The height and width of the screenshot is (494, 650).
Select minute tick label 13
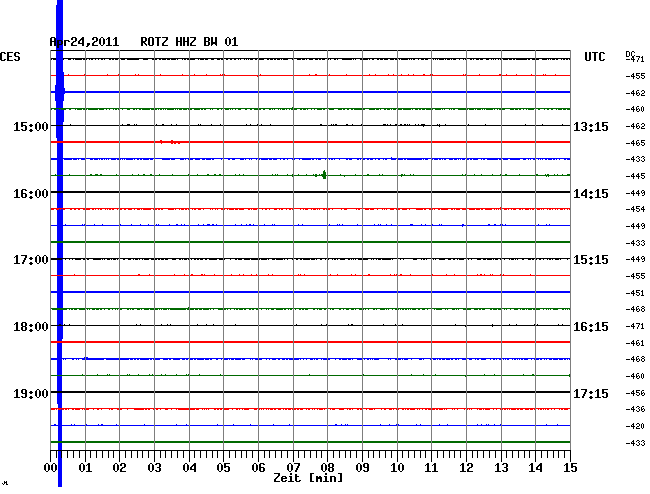pos(501,468)
